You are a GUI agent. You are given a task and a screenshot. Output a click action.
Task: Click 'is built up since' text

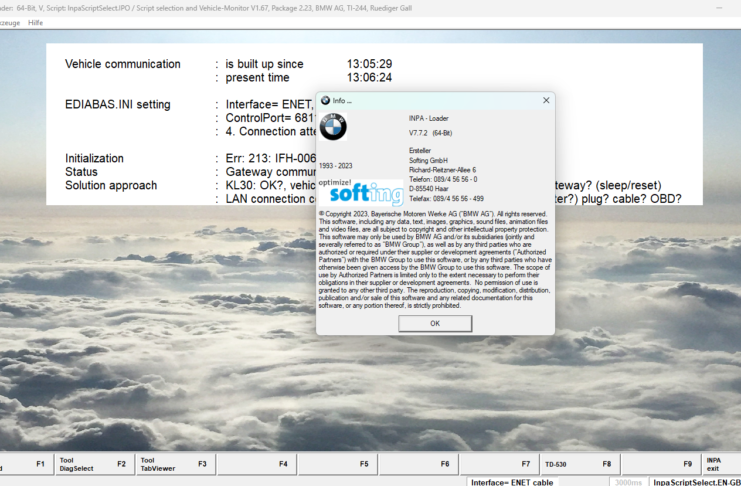264,64
